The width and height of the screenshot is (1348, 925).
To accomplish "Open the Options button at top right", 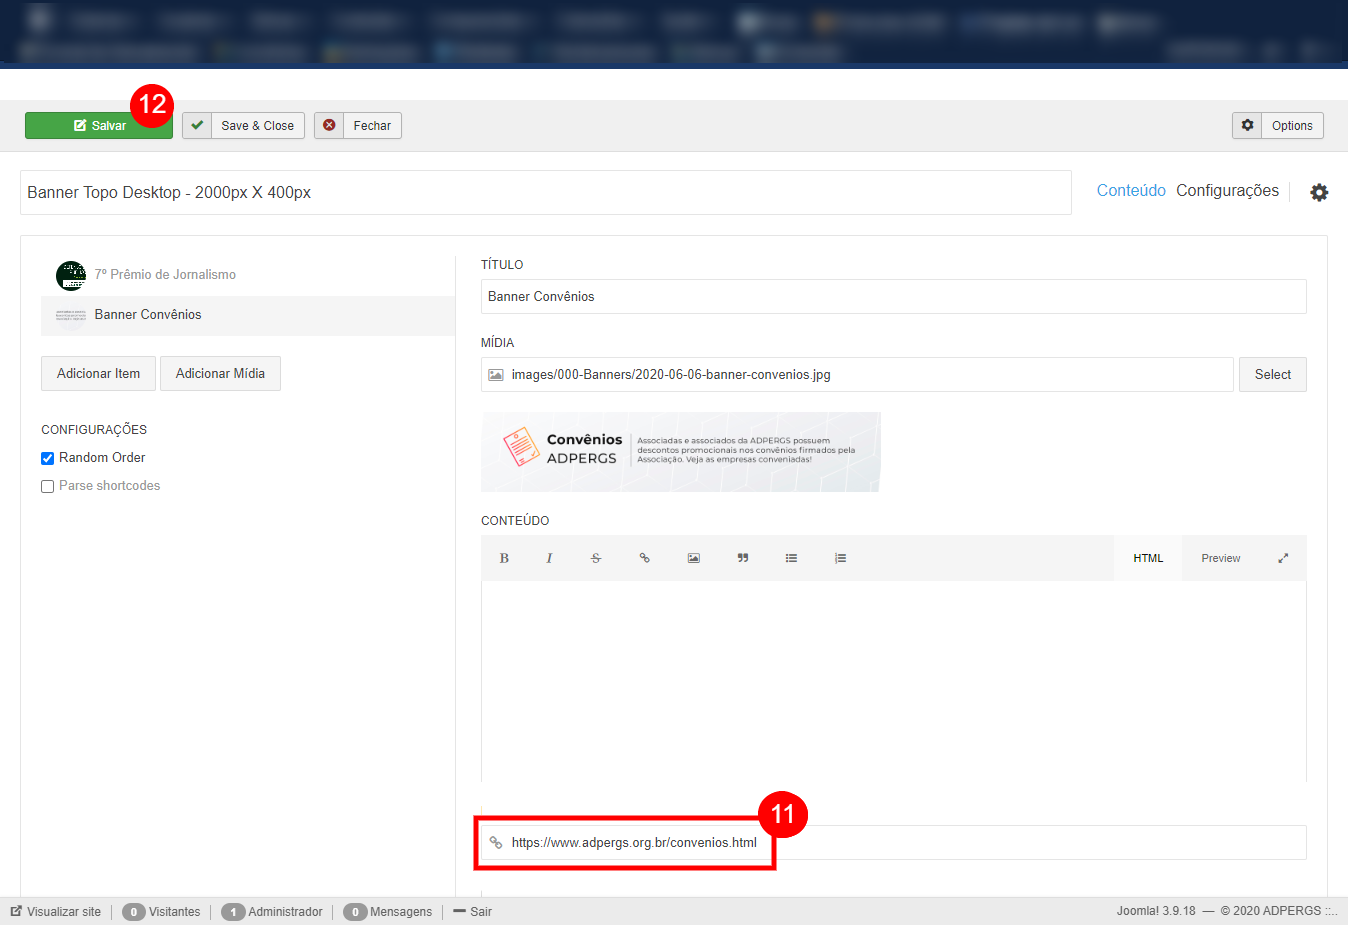I will pos(1278,126).
